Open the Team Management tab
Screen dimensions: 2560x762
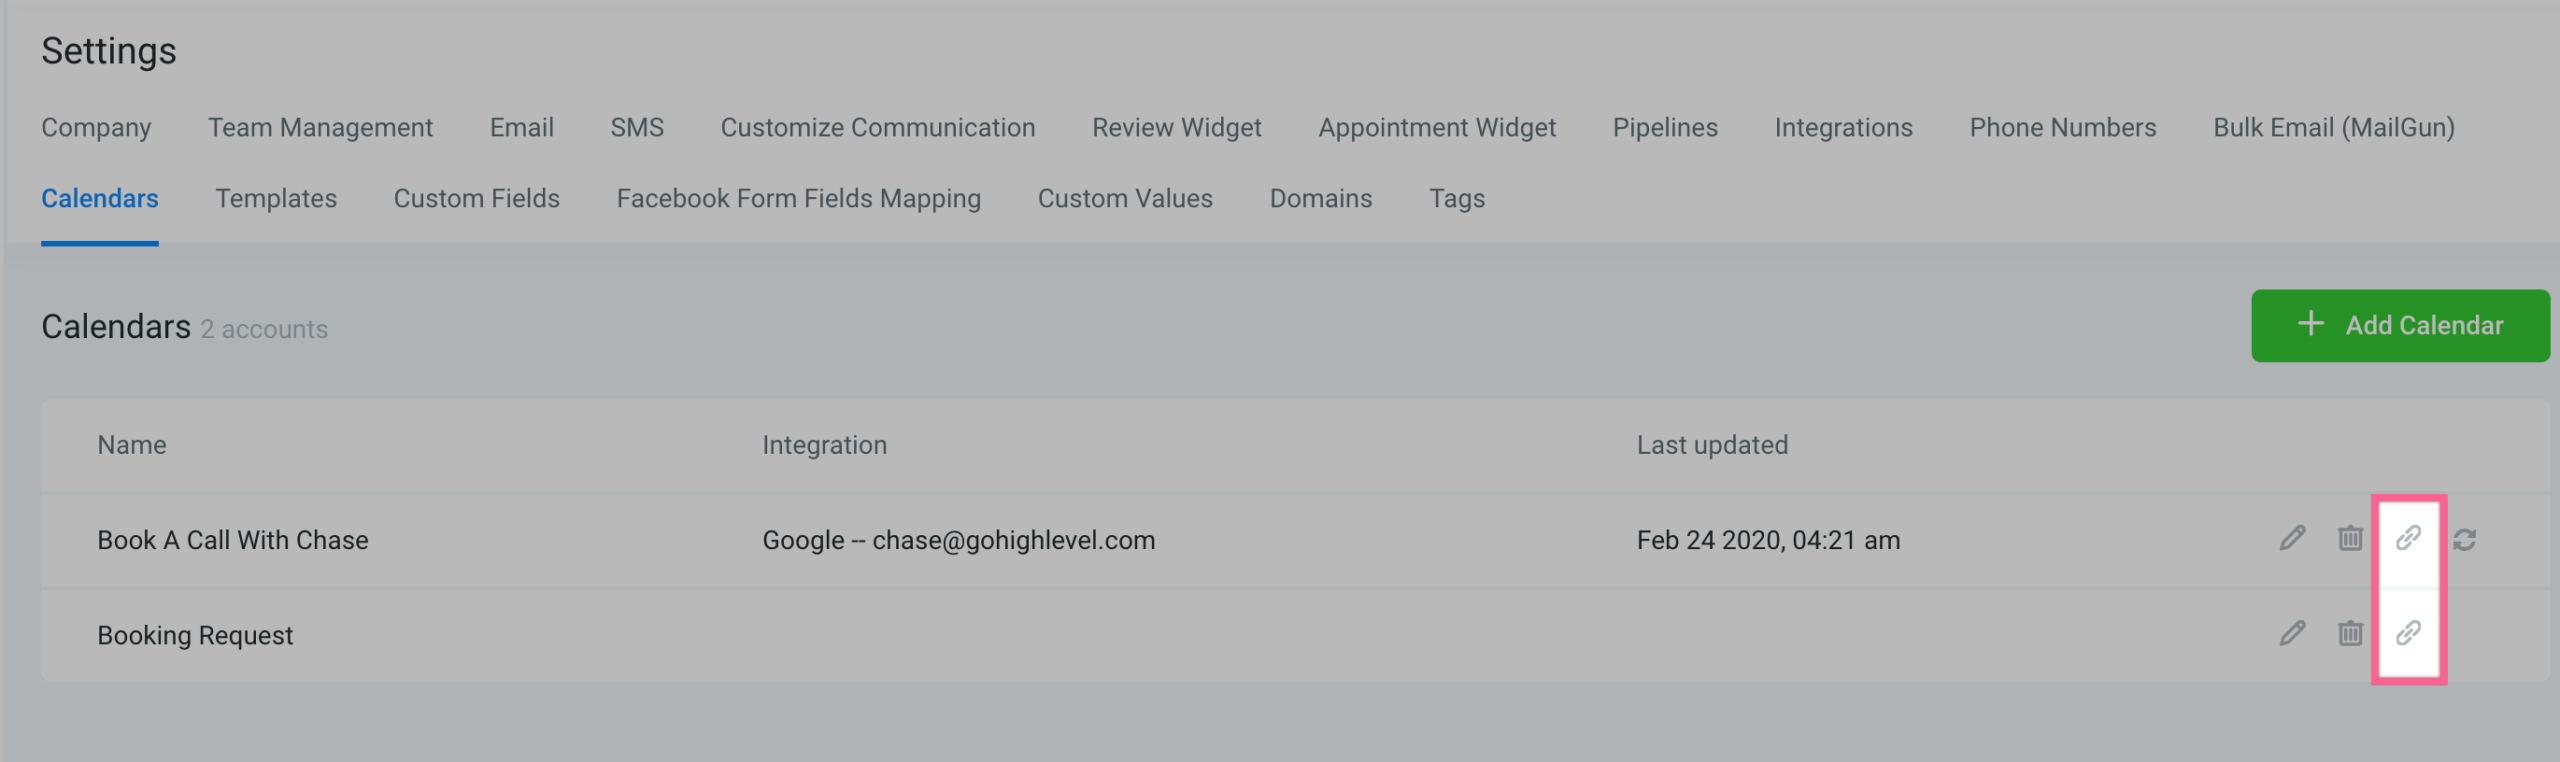pyautogui.click(x=319, y=127)
